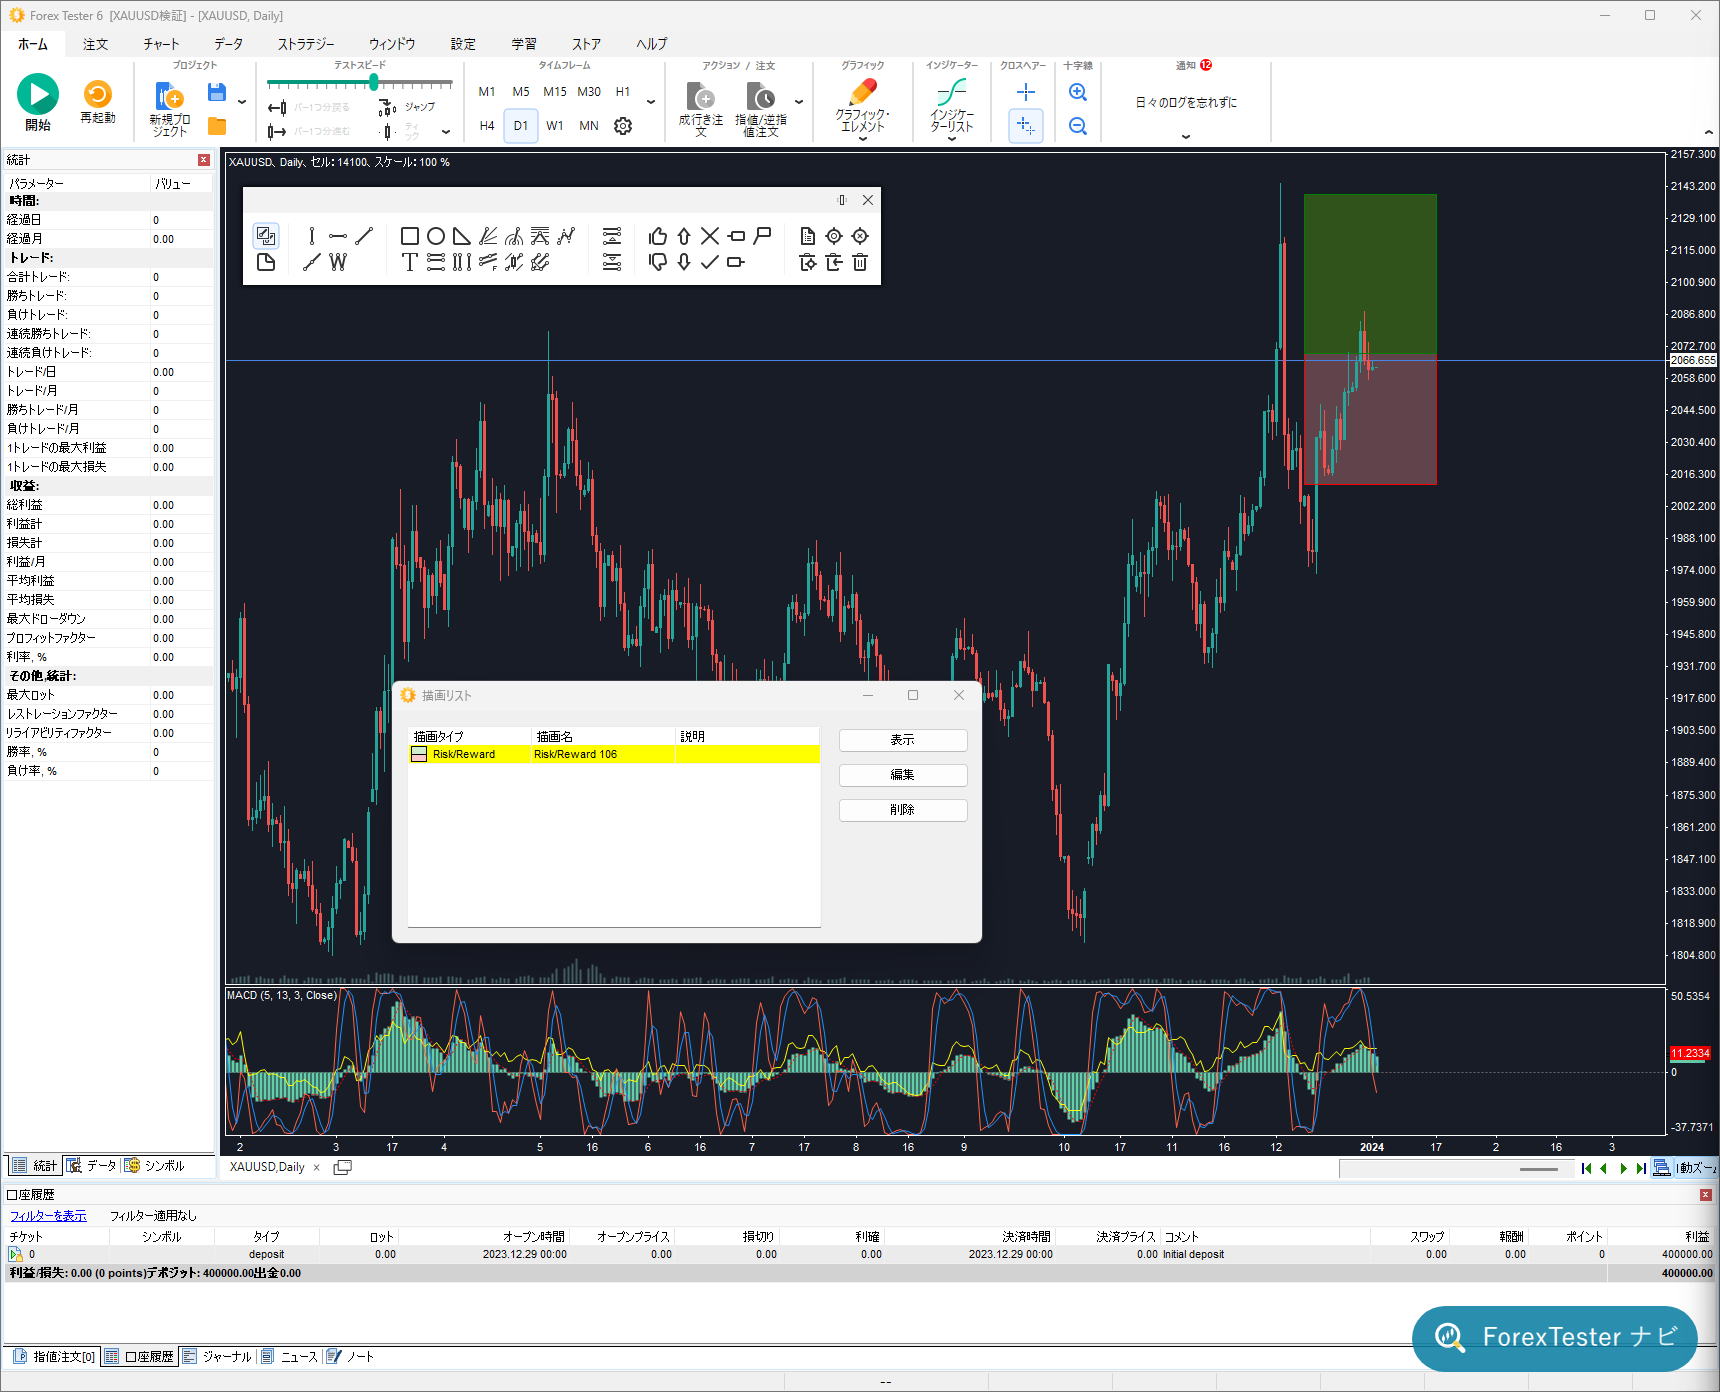1720x1392 pixels.
Task: Switch to the ニュース bottom tab
Action: click(290, 1357)
